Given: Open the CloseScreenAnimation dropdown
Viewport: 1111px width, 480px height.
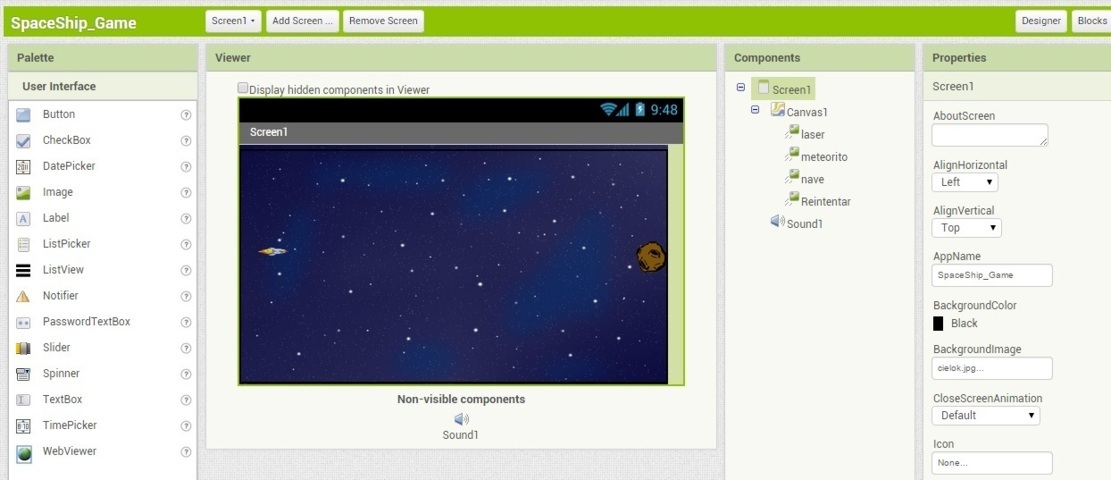Looking at the screenshot, I should [x=985, y=415].
